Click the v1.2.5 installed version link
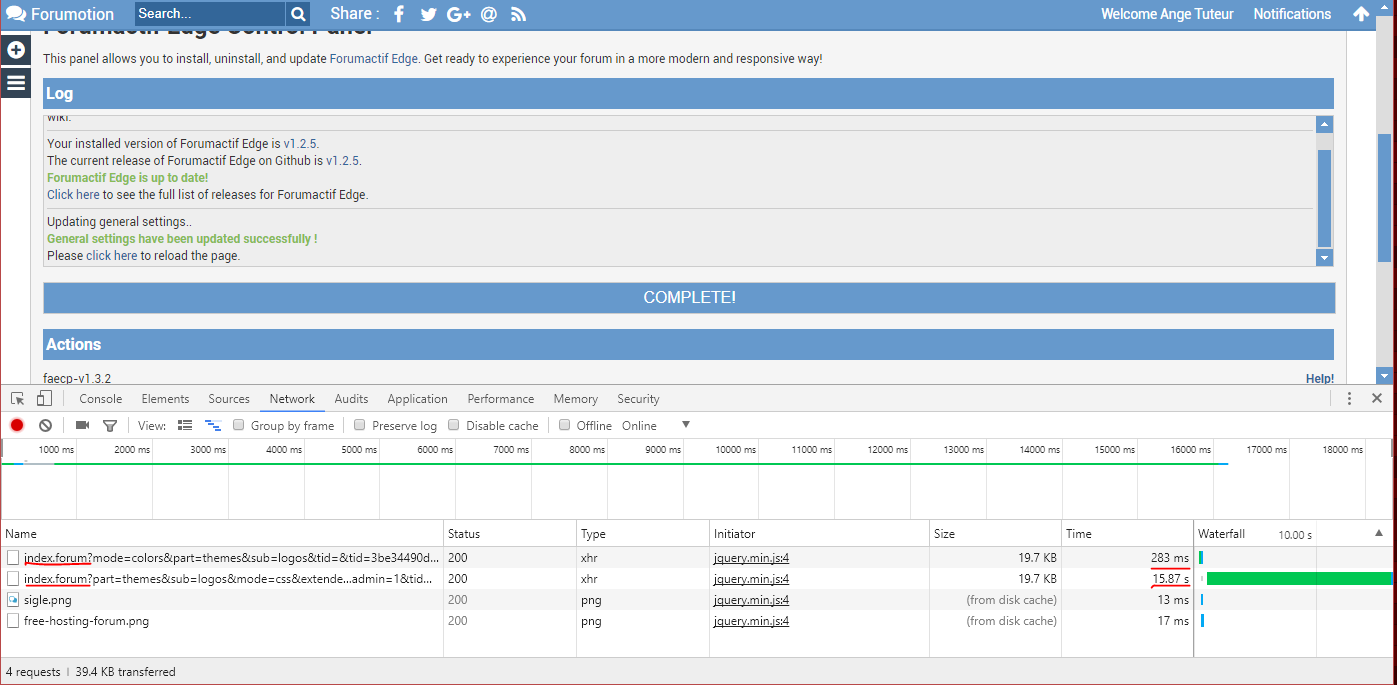1397x685 pixels. pos(300,144)
